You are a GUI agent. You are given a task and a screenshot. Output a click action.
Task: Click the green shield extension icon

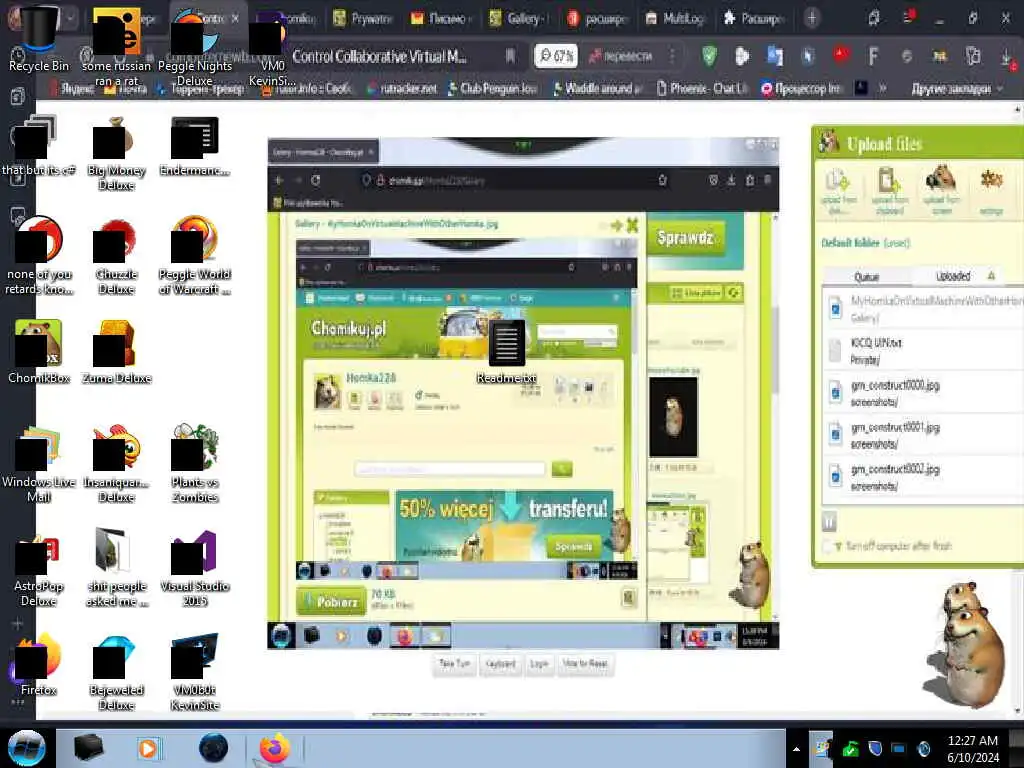tap(709, 56)
